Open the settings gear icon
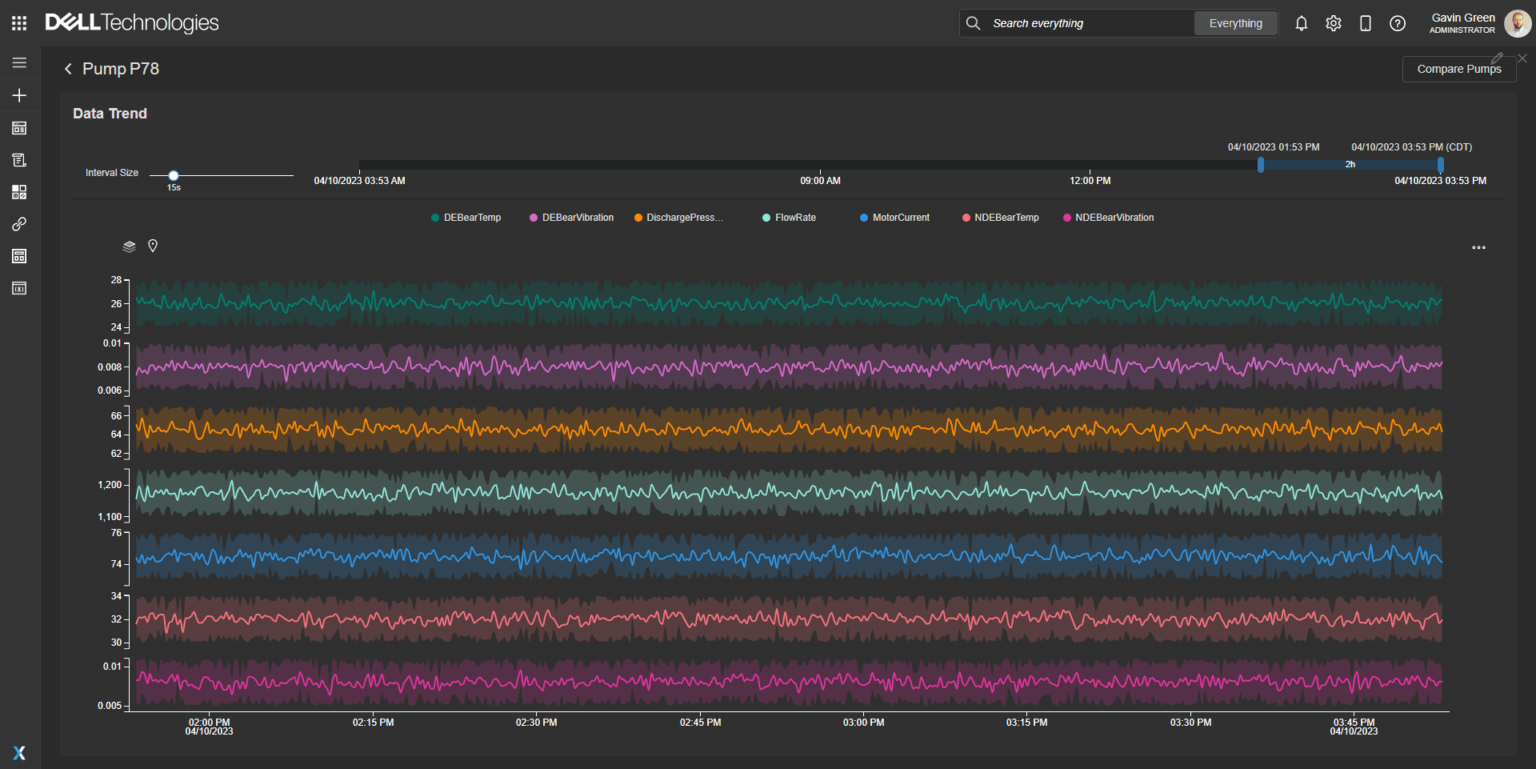The image size is (1536, 769). tap(1333, 23)
